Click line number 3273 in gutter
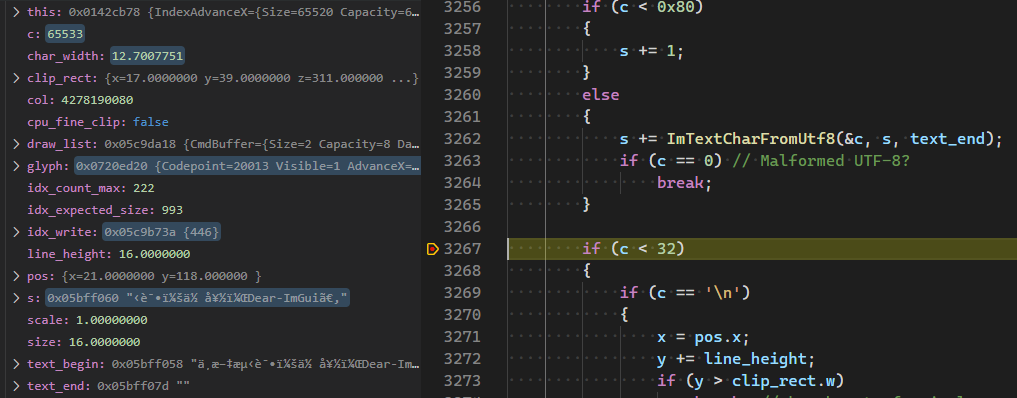1017x398 pixels. pos(462,380)
